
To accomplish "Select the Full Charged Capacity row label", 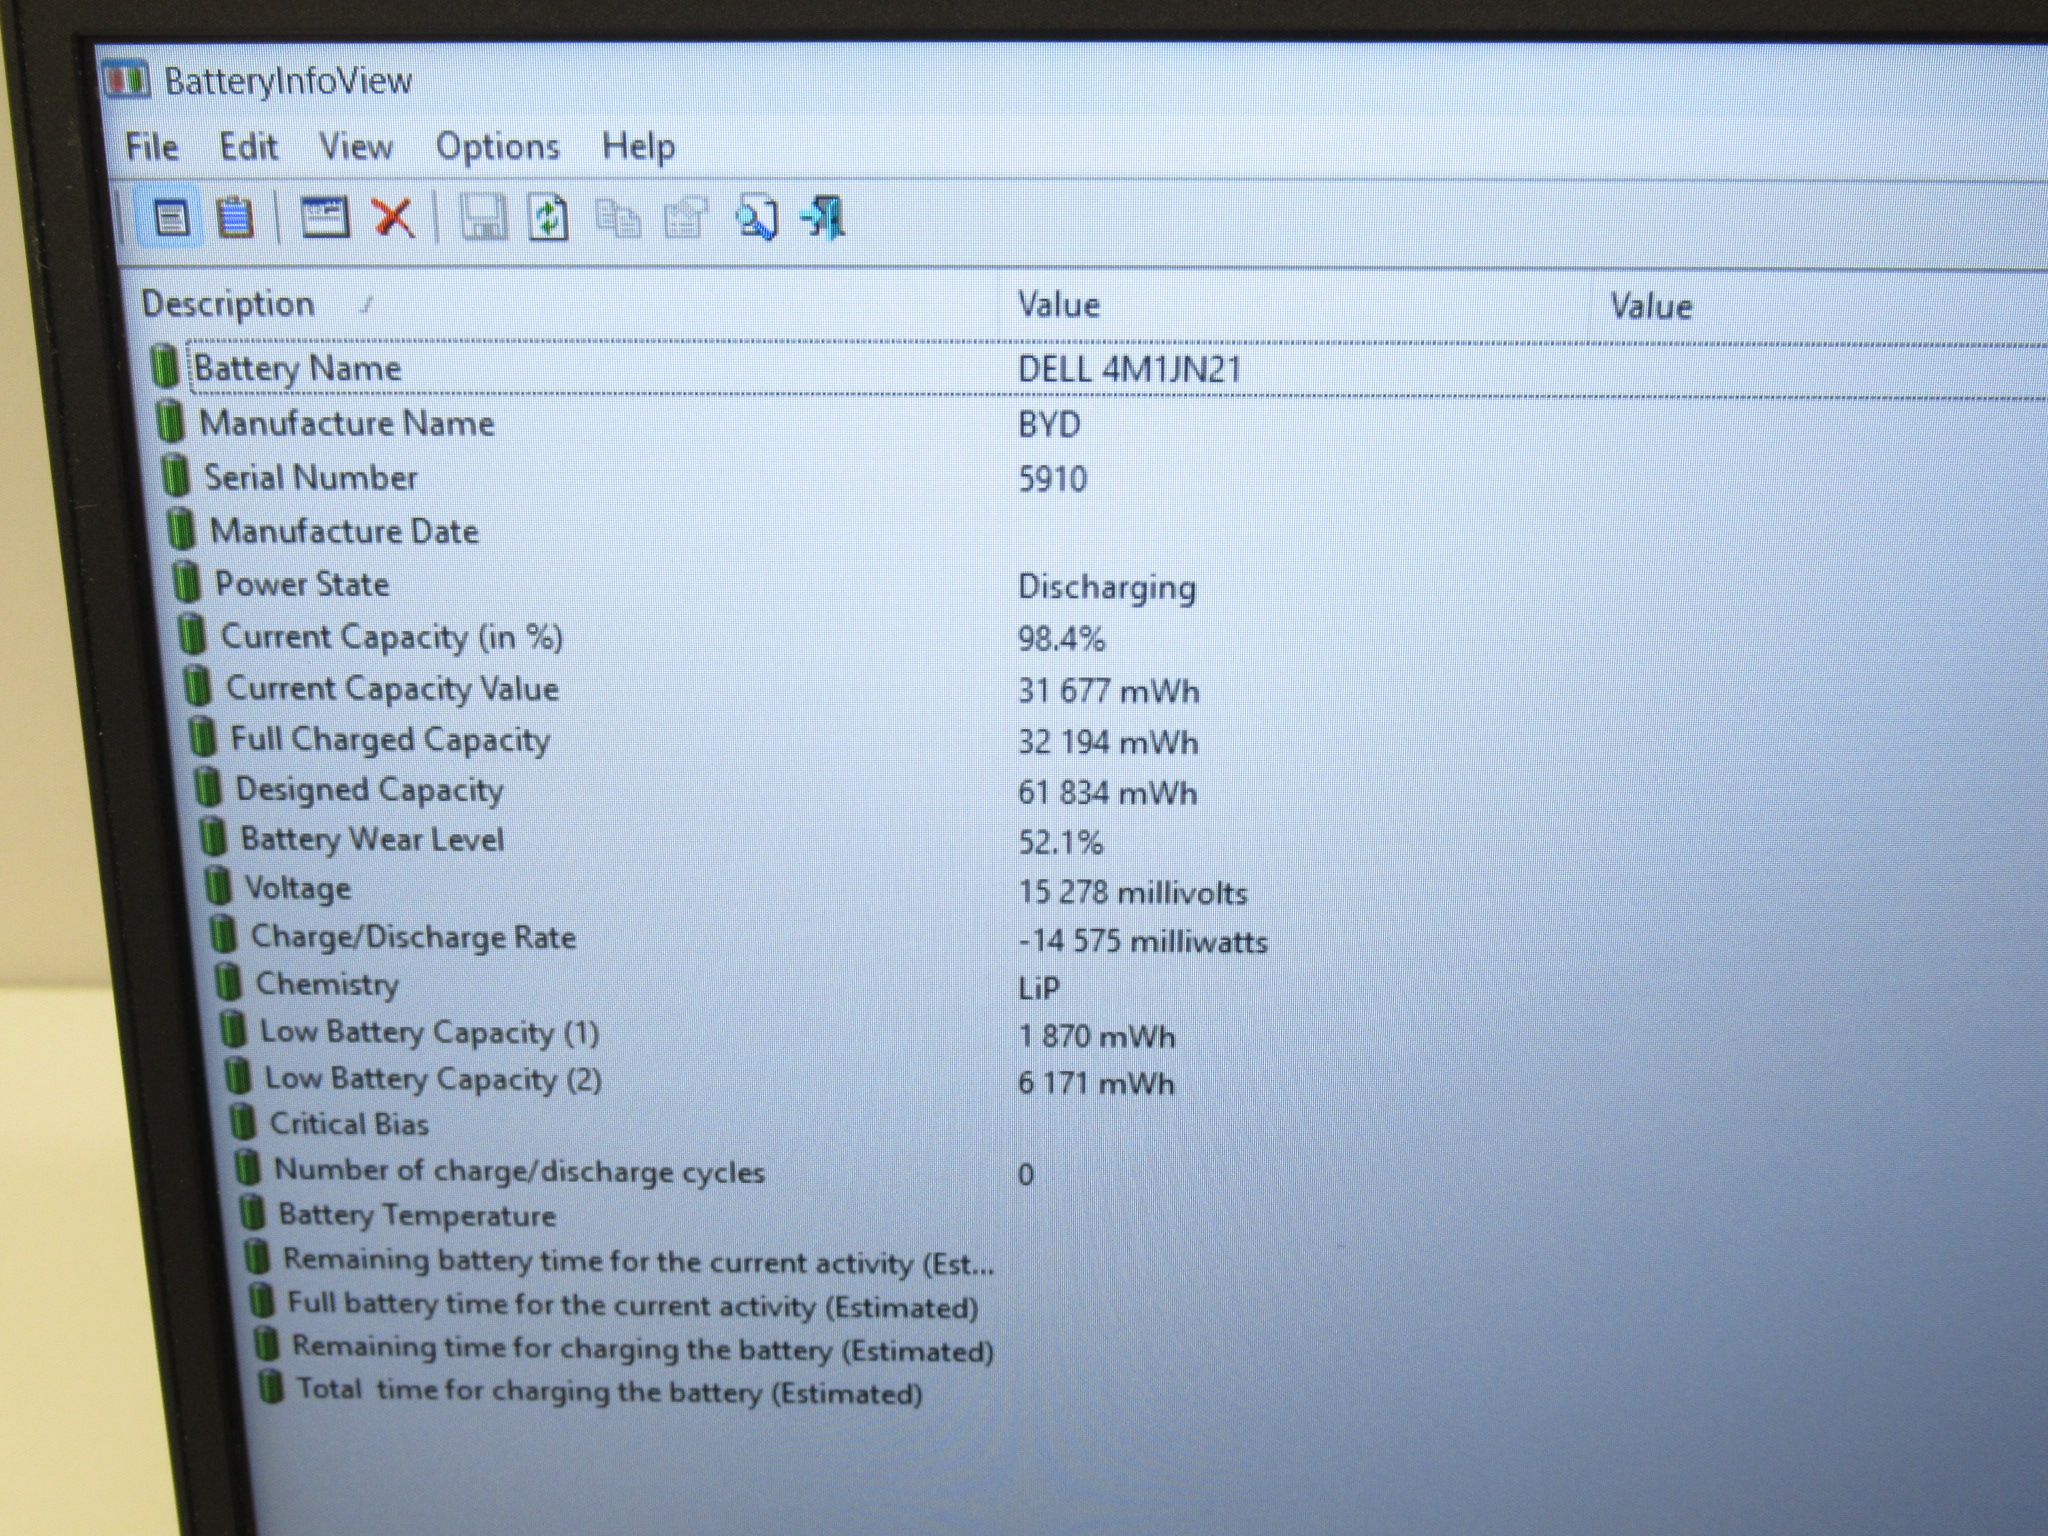I will [x=390, y=739].
